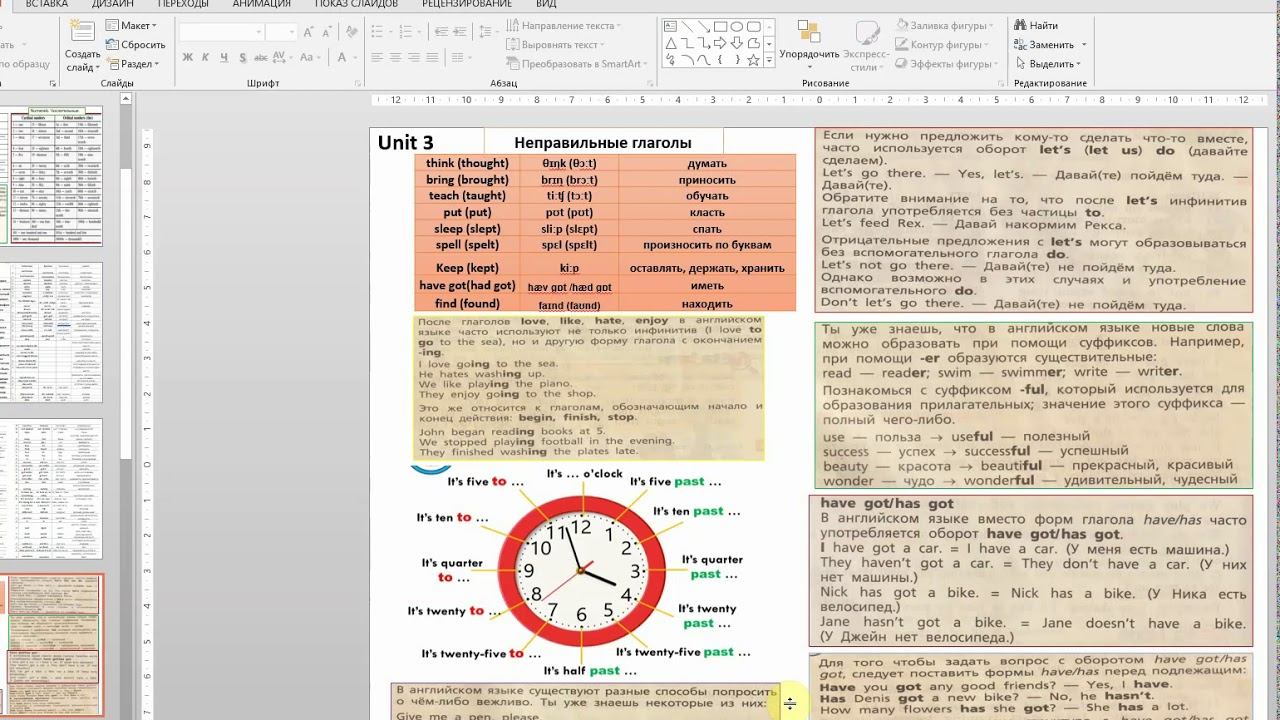Screen dimensions: 1280x720
Task: Switch to the РЕЦЕНЗИРОВАНИЕ tab
Action: [x=467, y=4]
